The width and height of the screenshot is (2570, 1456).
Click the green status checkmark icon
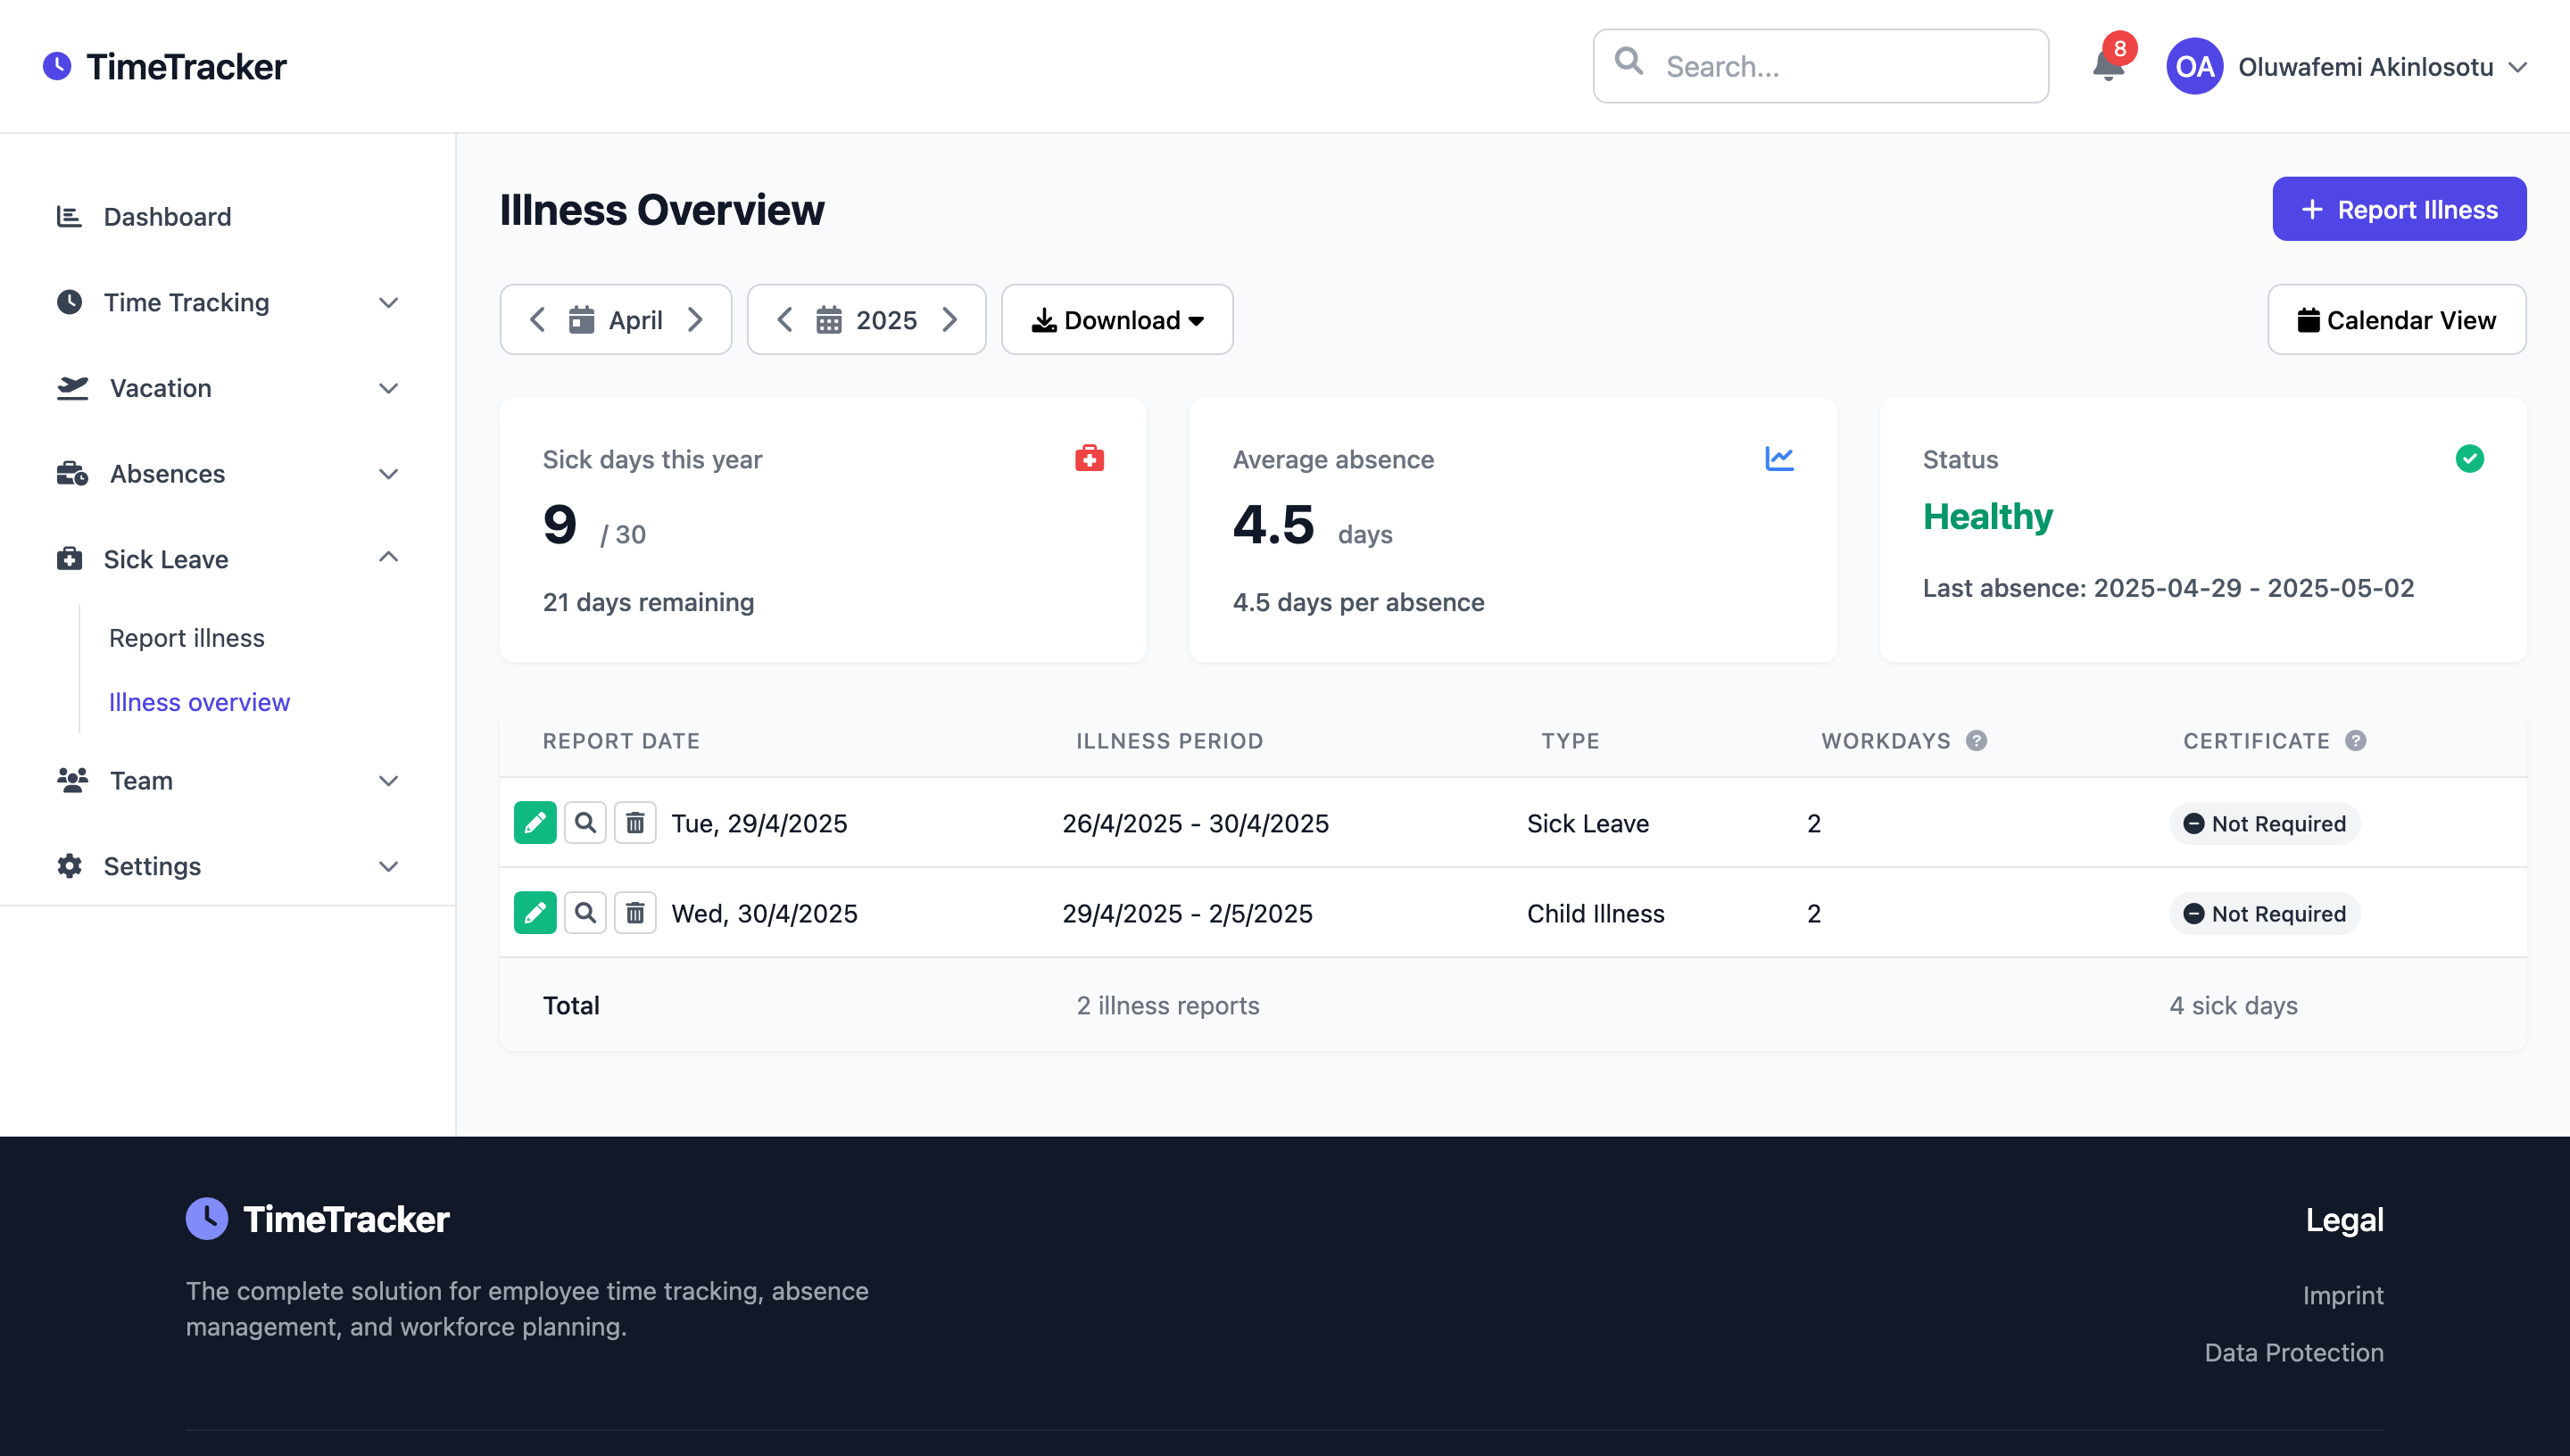tap(2469, 459)
